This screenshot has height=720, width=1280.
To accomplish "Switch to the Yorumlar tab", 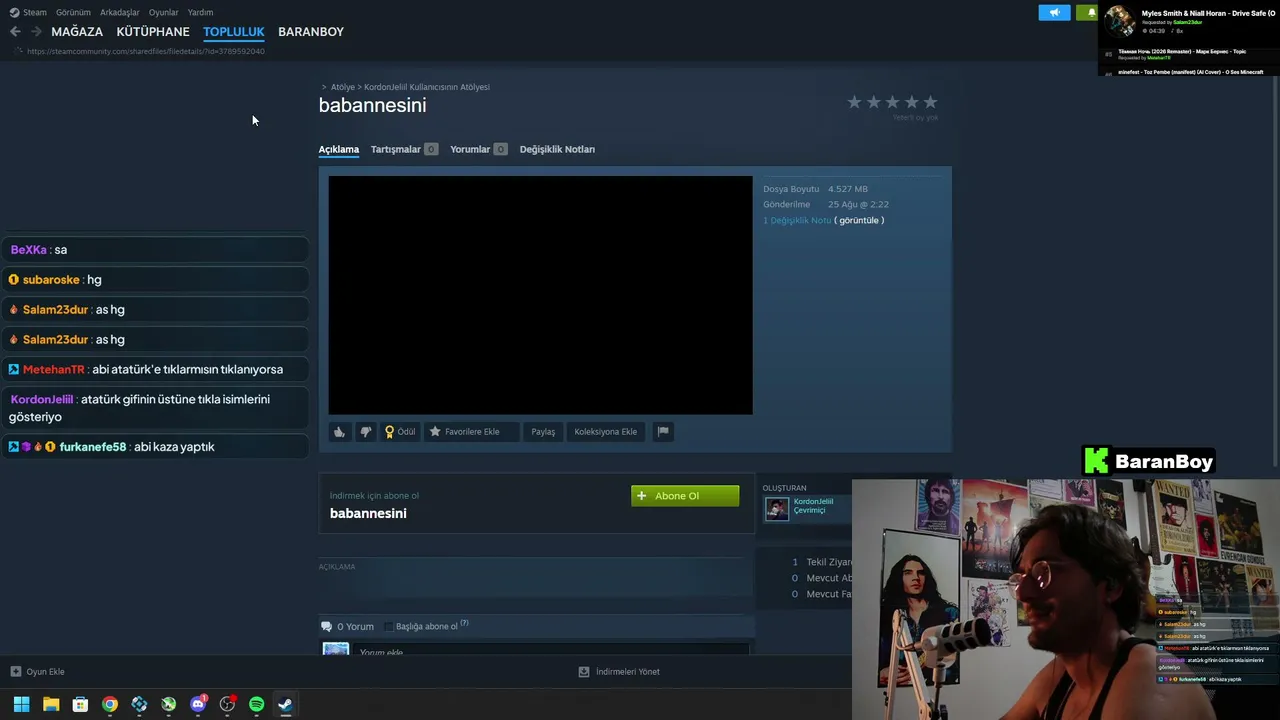I will point(478,150).
